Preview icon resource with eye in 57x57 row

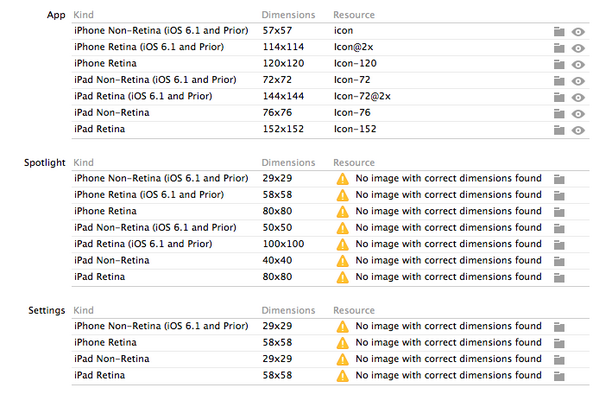coord(578,32)
